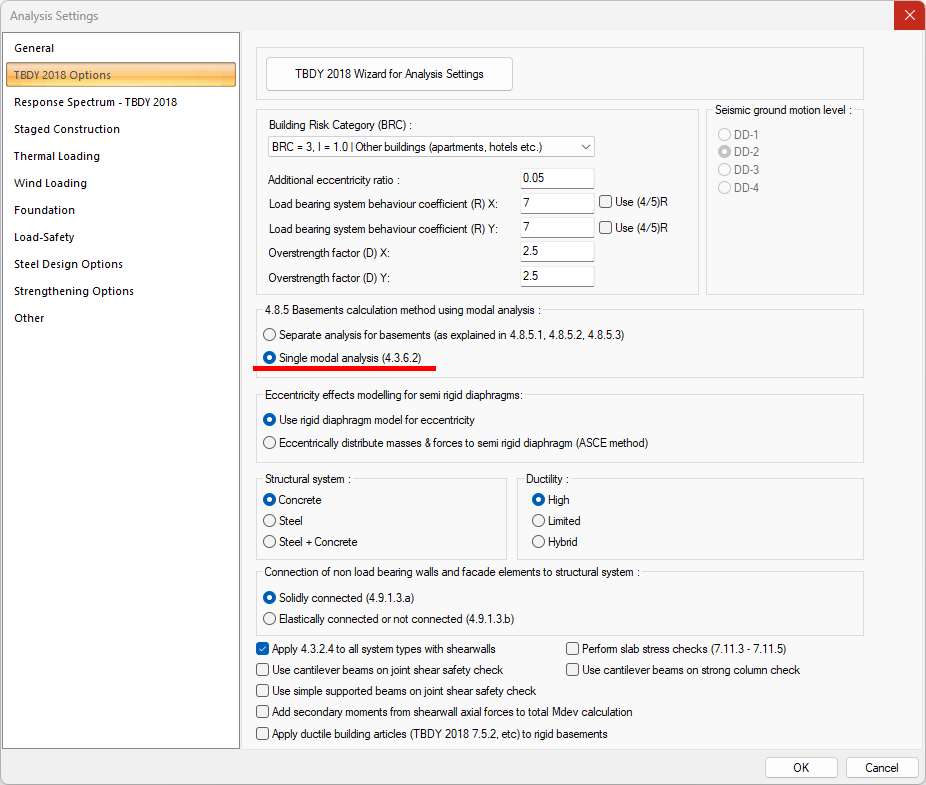Viewport: 926px width, 785px height.
Task: Open Response Spectrum - TBDY 2018 section
Action: [95, 102]
